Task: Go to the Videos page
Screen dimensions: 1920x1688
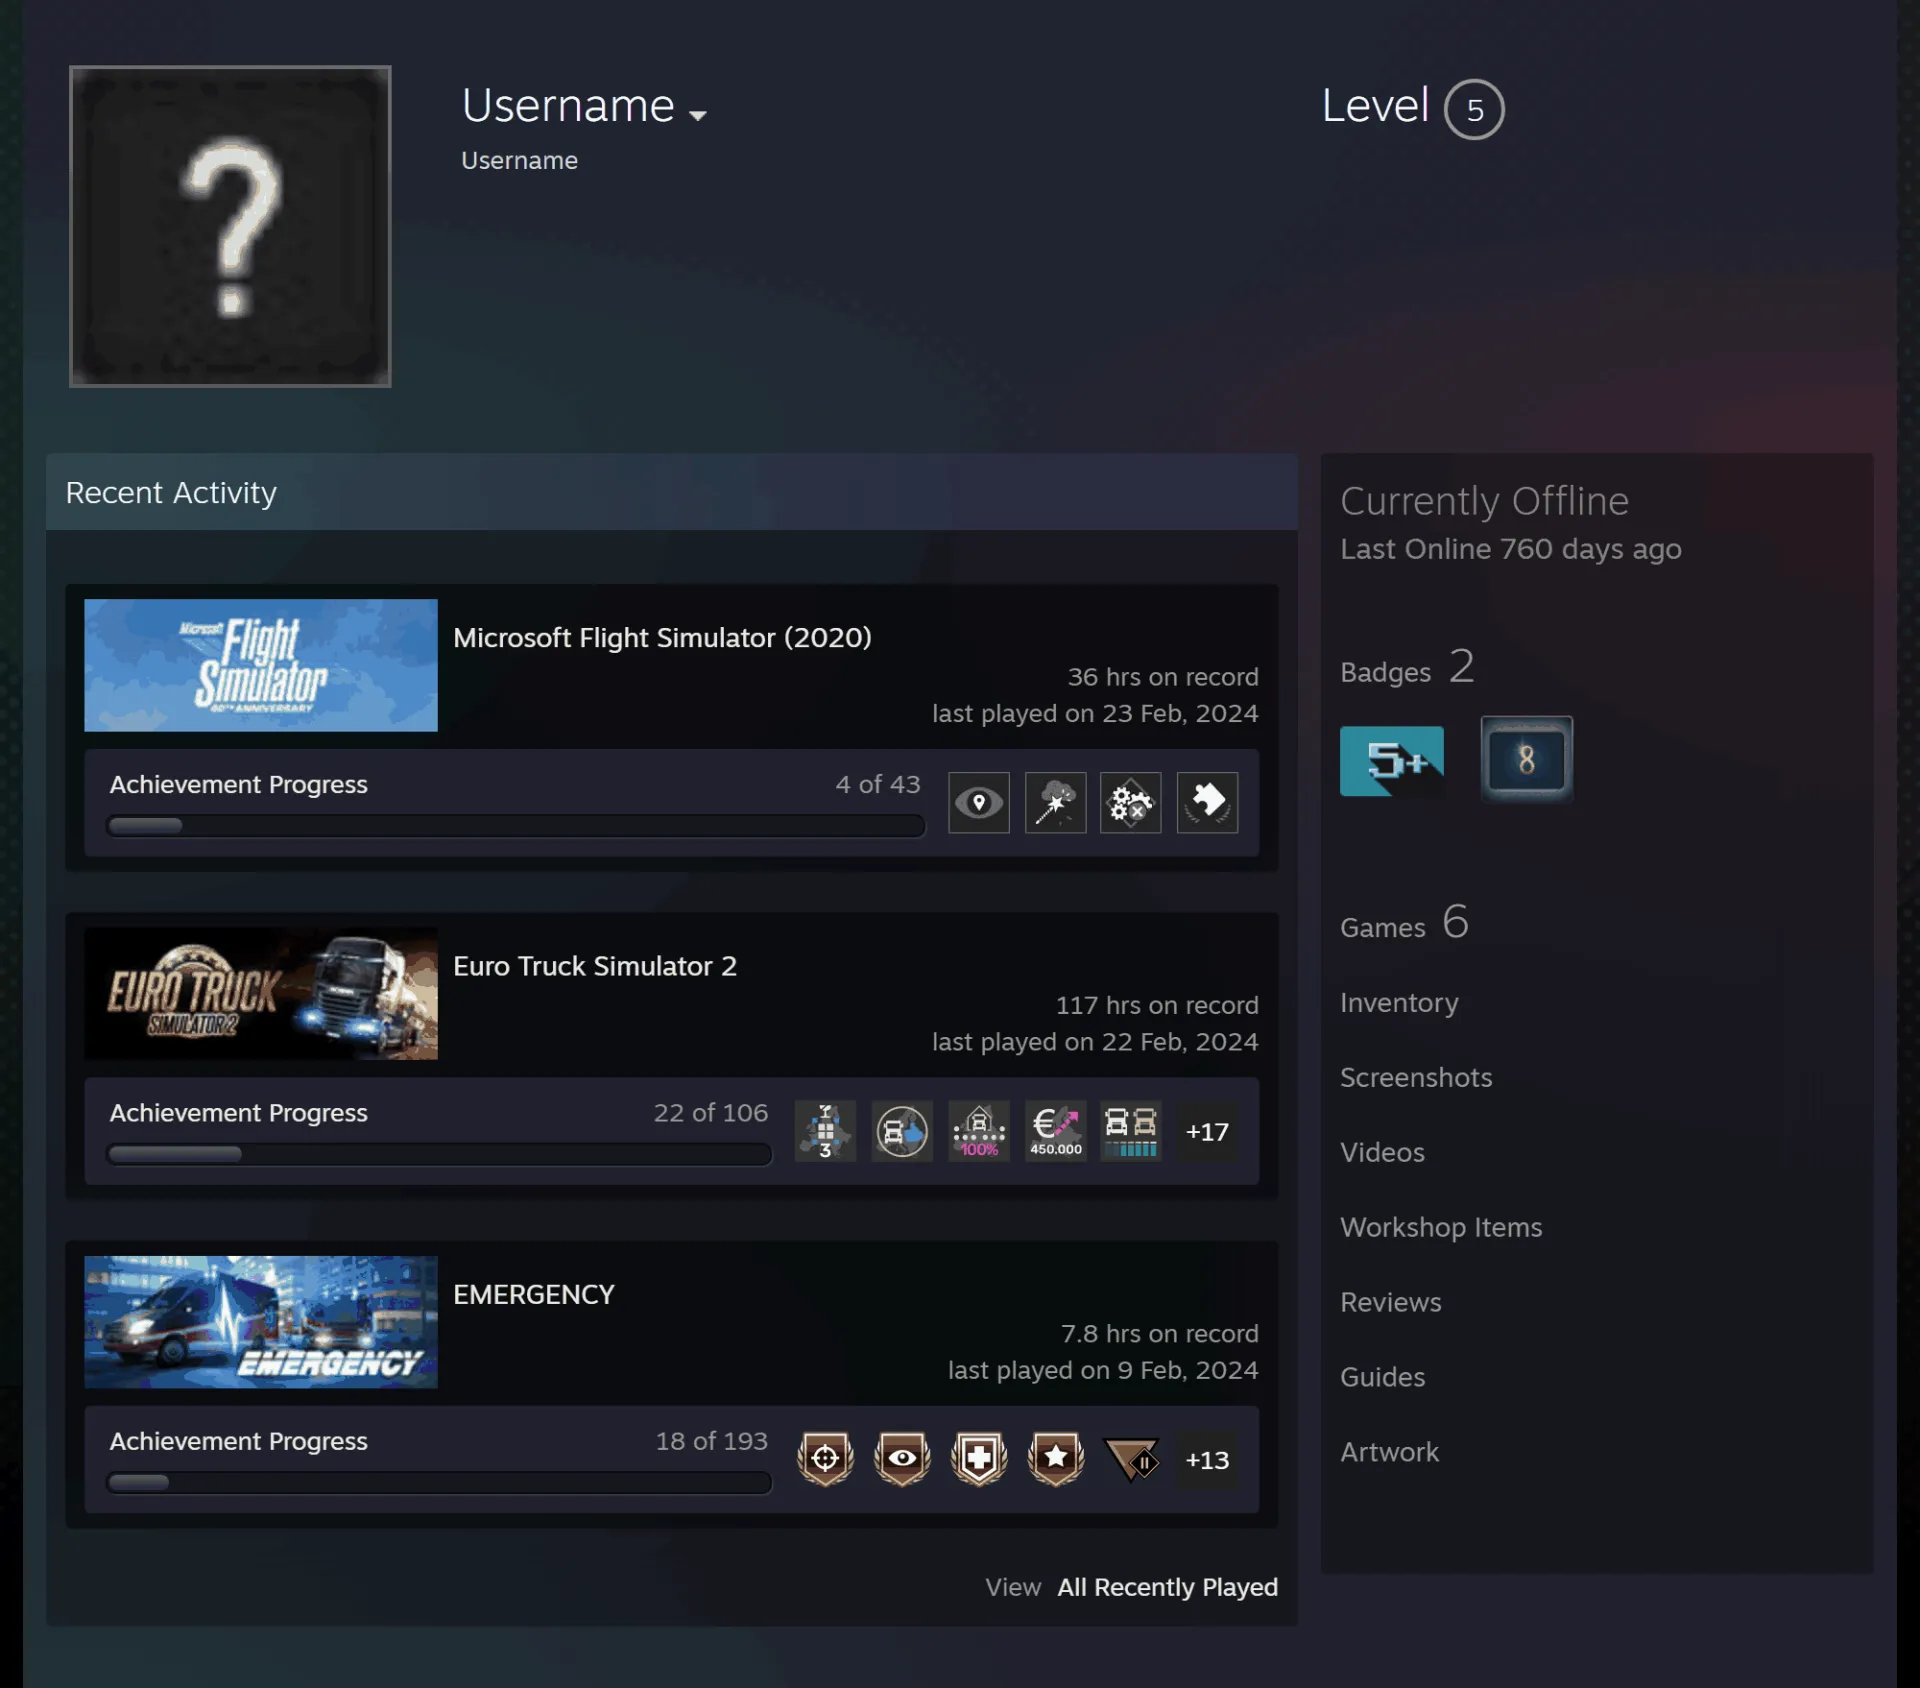Action: pyautogui.click(x=1382, y=1152)
